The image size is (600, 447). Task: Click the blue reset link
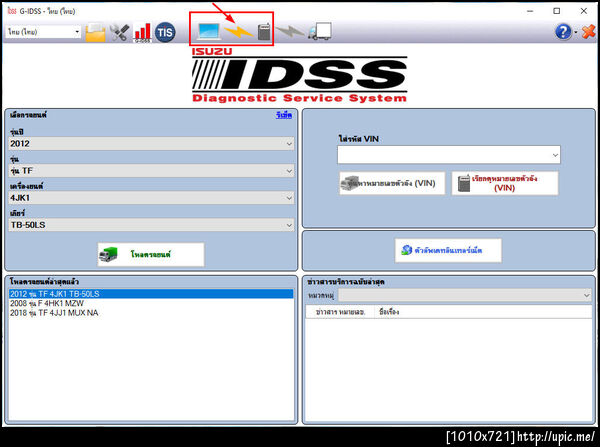284,115
